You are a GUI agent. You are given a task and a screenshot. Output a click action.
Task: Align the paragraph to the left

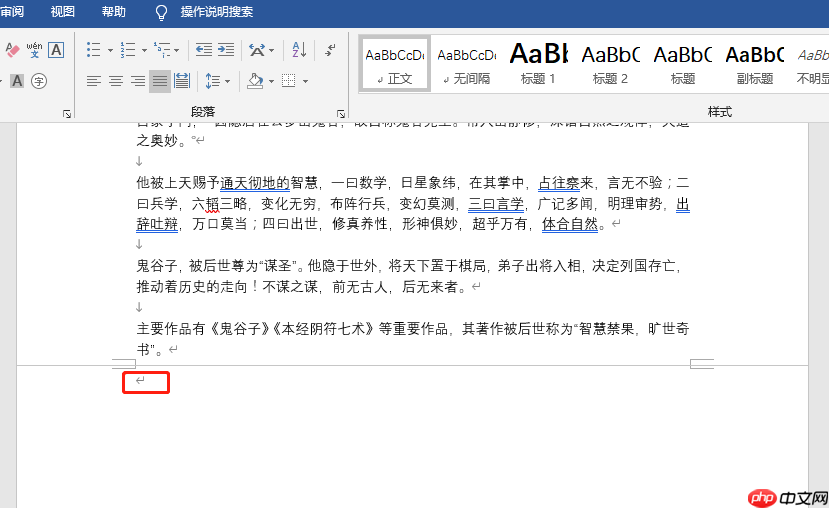pos(94,81)
